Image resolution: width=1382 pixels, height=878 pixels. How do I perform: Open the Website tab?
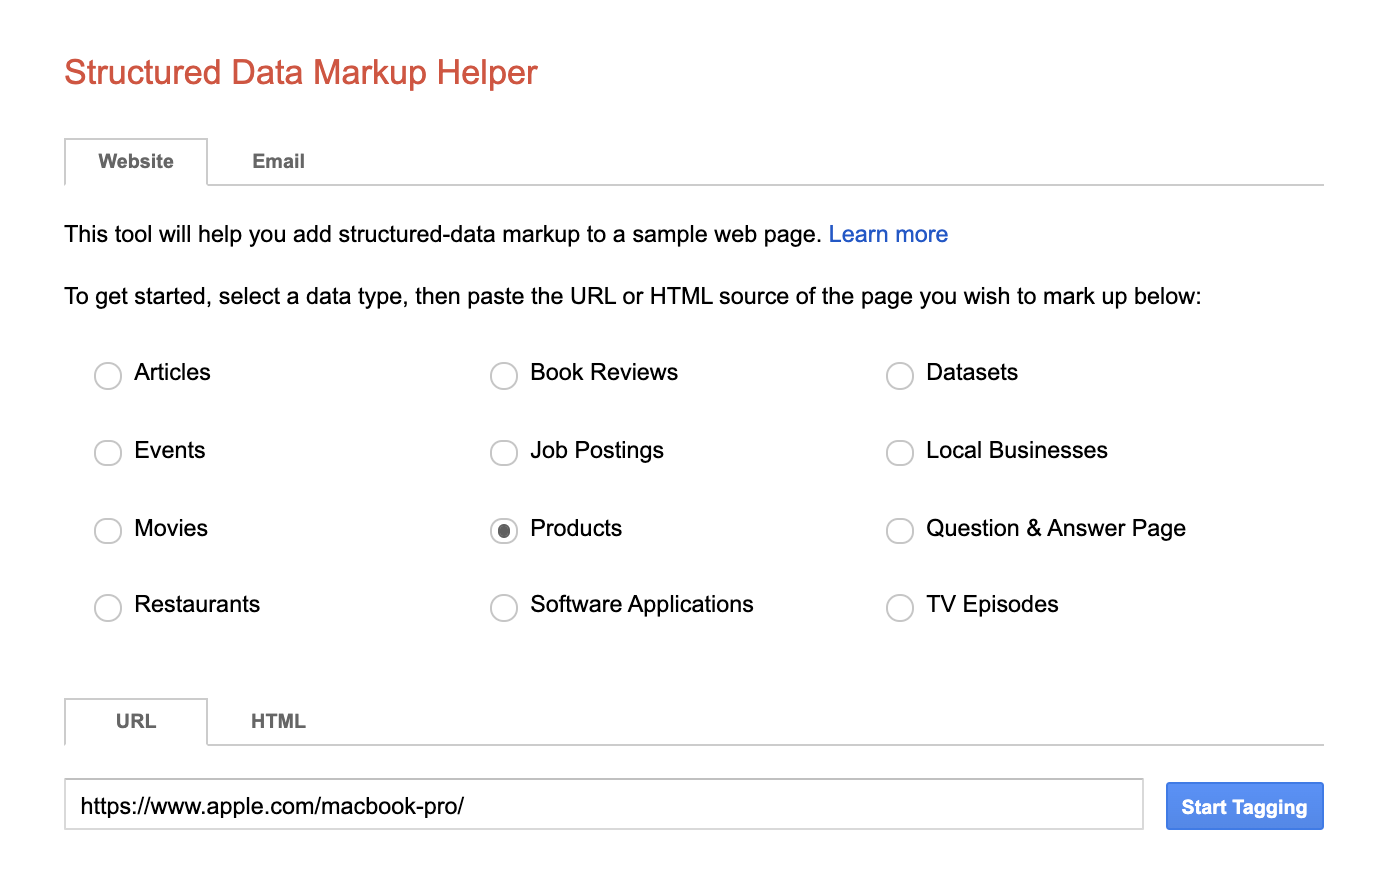click(135, 161)
